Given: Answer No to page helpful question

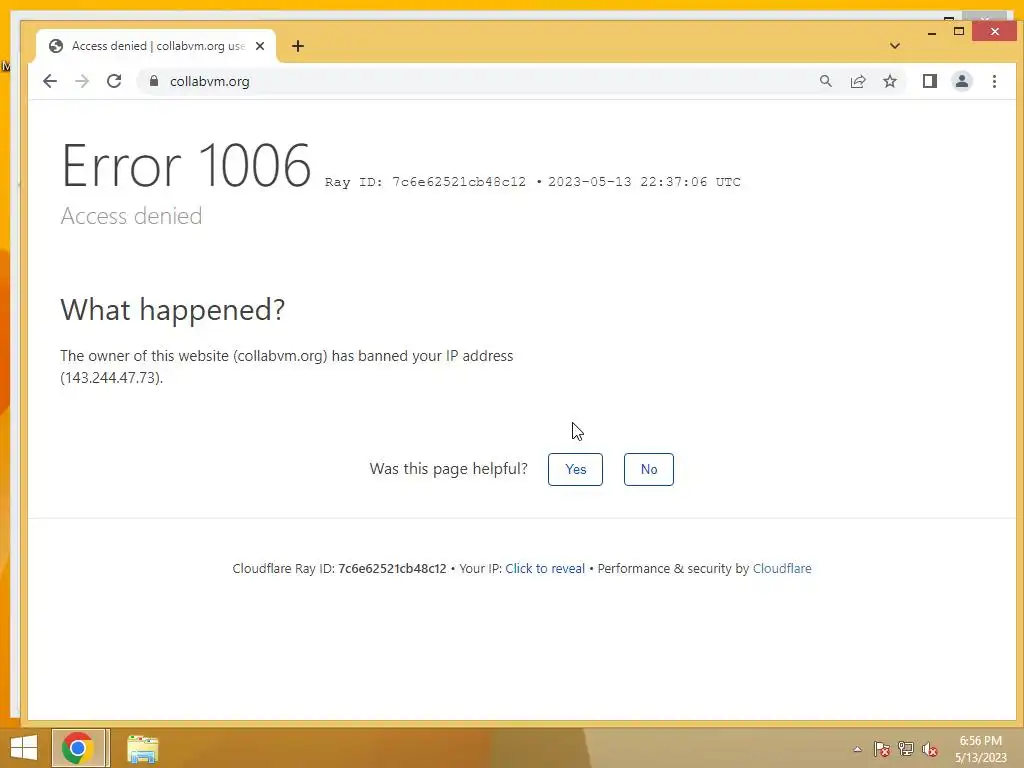Looking at the screenshot, I should [648, 469].
